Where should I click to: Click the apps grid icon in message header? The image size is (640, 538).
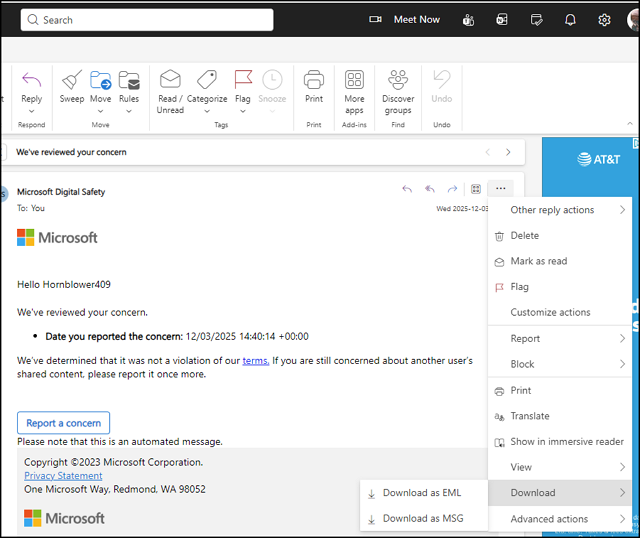pos(476,189)
